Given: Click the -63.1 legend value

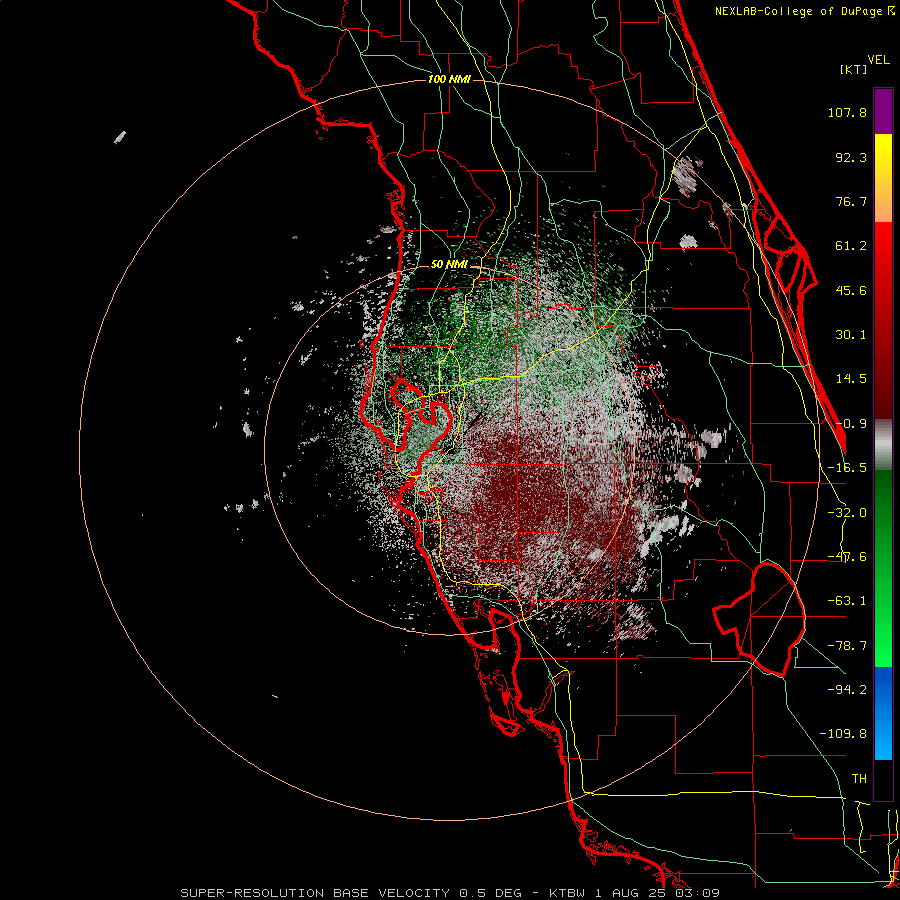Looking at the screenshot, I should [847, 601].
